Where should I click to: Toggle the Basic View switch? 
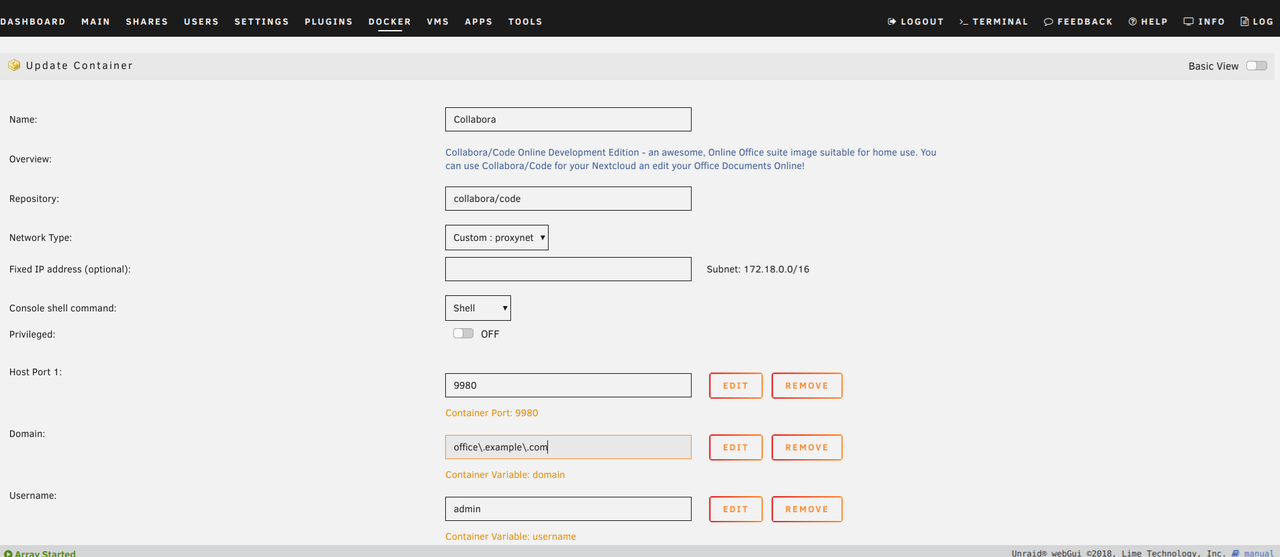(x=1256, y=66)
